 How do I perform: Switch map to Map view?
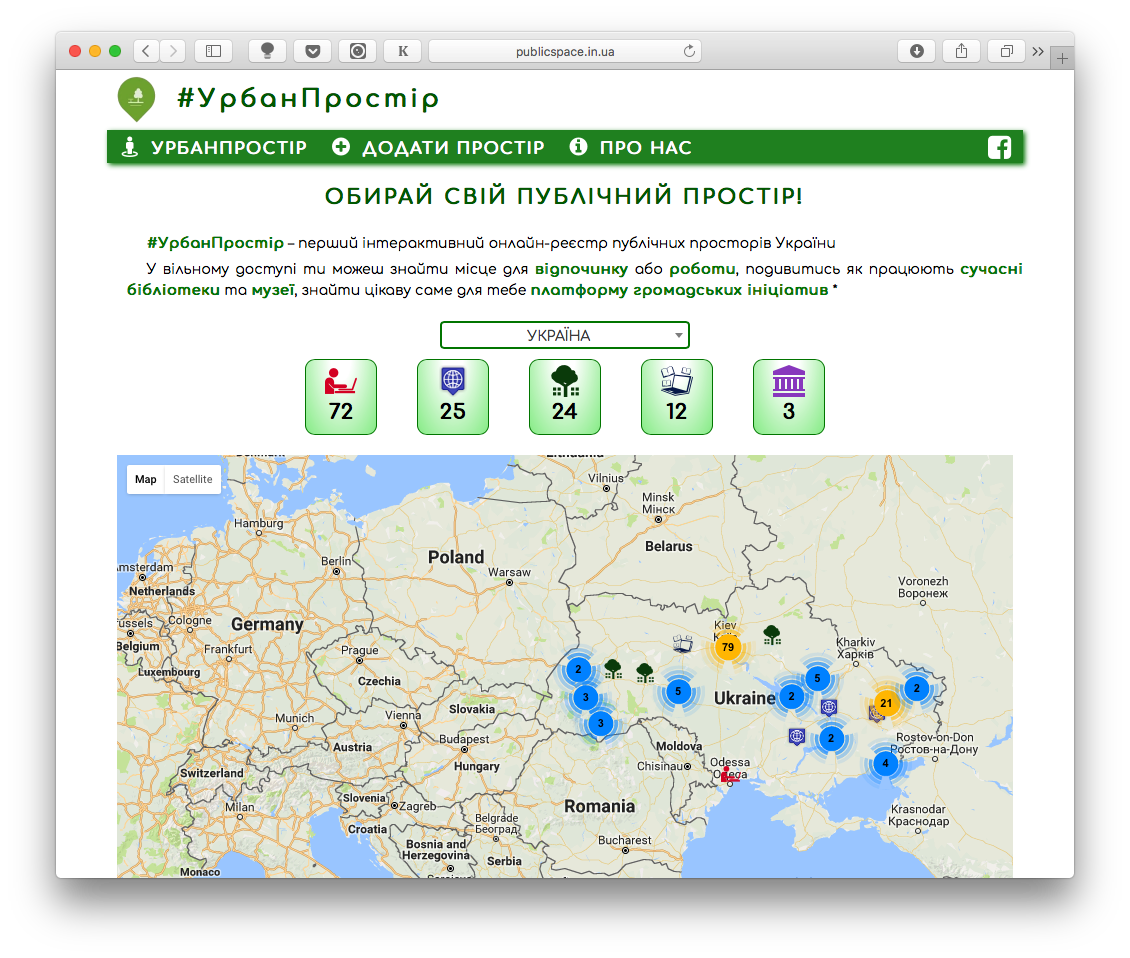click(x=146, y=479)
